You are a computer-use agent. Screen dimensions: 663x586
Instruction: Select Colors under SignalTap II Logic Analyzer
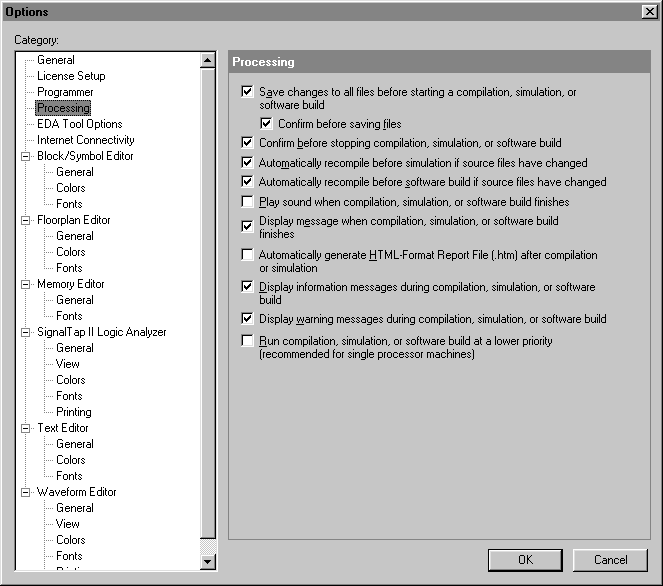coord(71,380)
